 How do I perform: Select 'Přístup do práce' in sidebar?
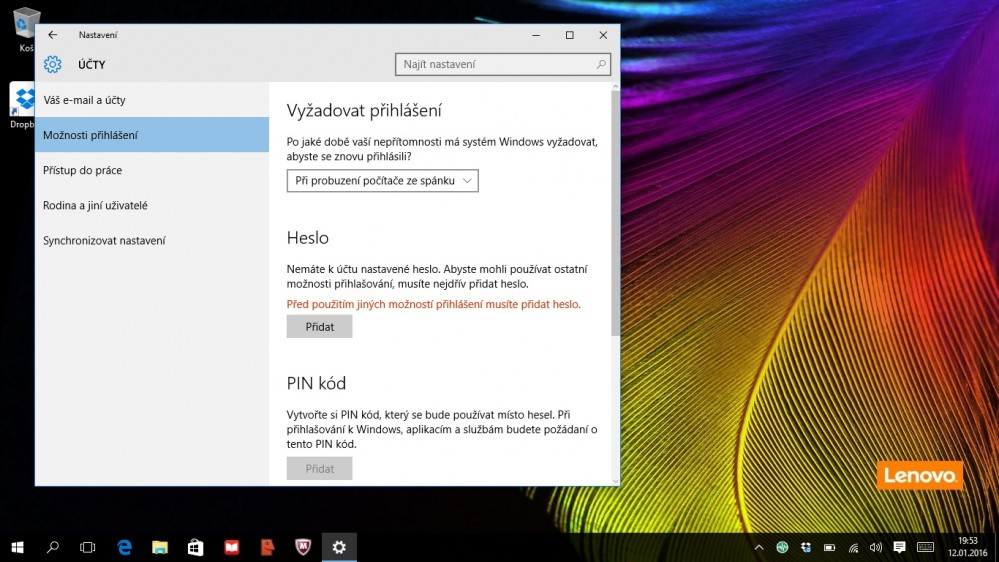point(82,170)
